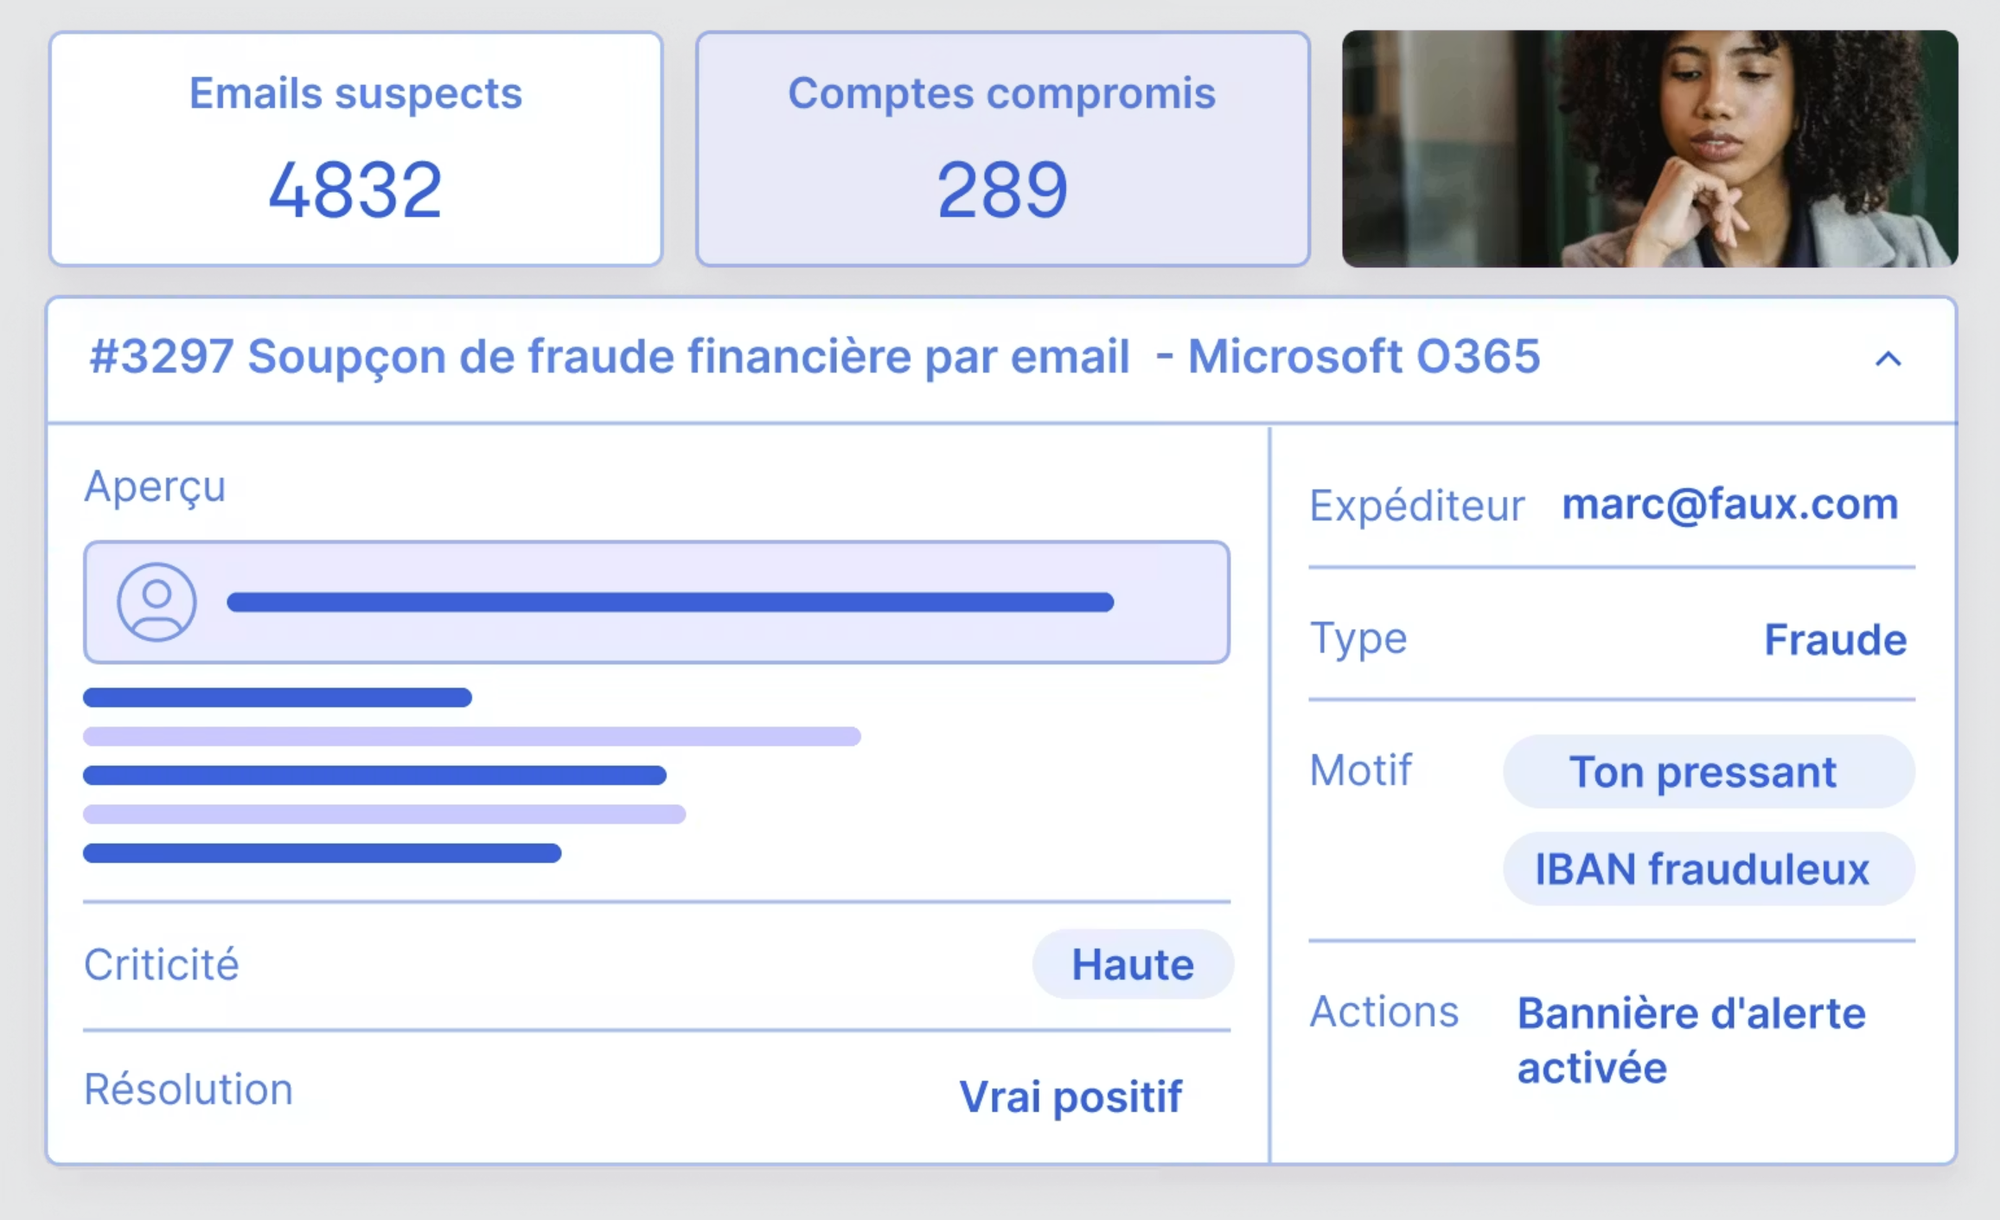The width and height of the screenshot is (2000, 1220).
Task: Click the Aperçu section label
Action: pyautogui.click(x=155, y=488)
